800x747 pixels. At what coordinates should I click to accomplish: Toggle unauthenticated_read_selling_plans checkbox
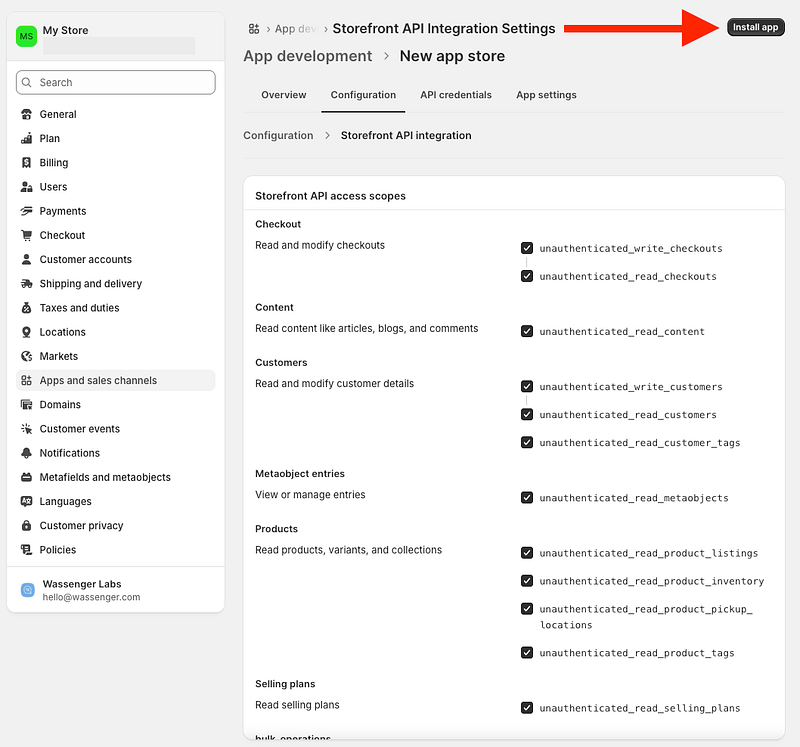(527, 708)
